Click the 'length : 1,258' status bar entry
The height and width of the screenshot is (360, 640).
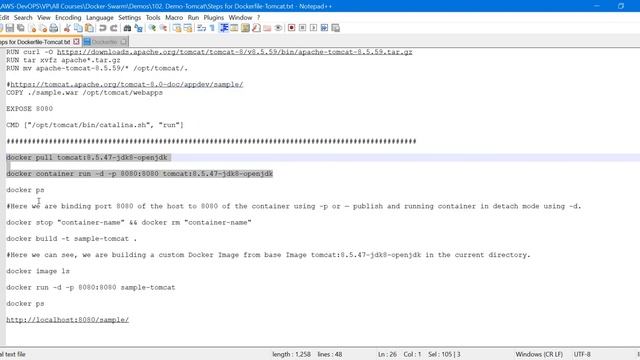291,354
